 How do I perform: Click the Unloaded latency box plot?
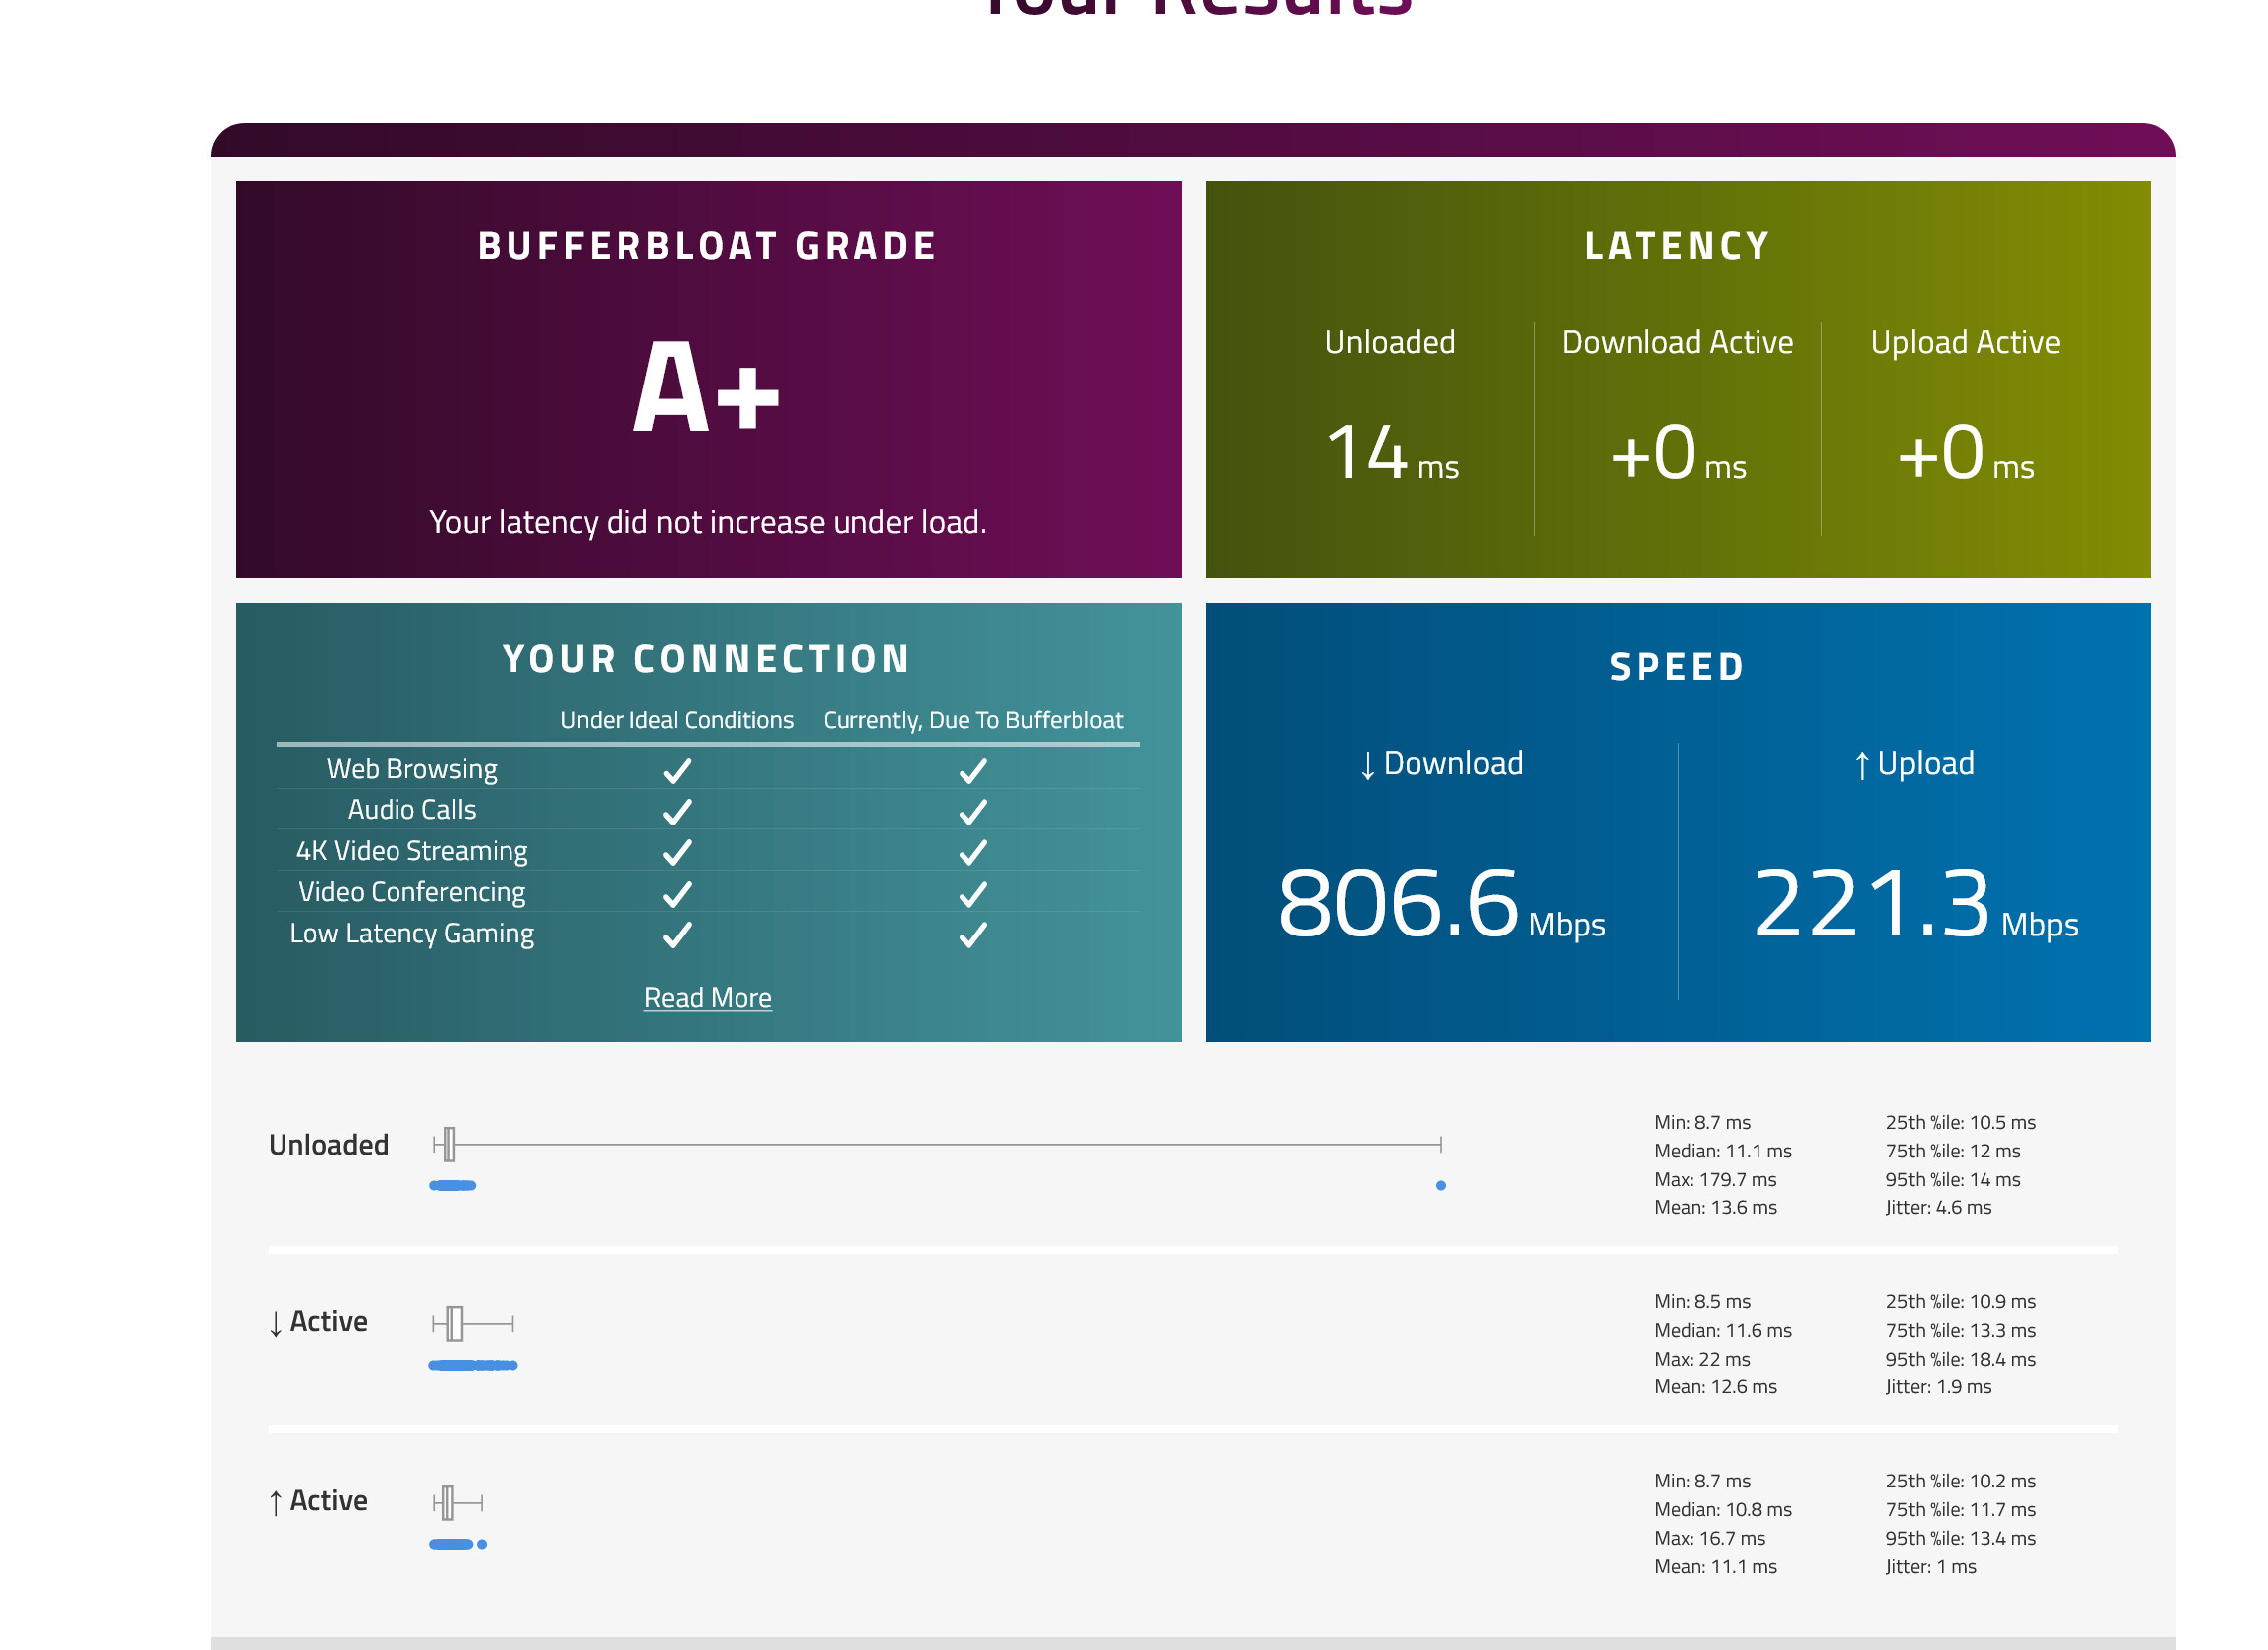pyautogui.click(x=450, y=1144)
